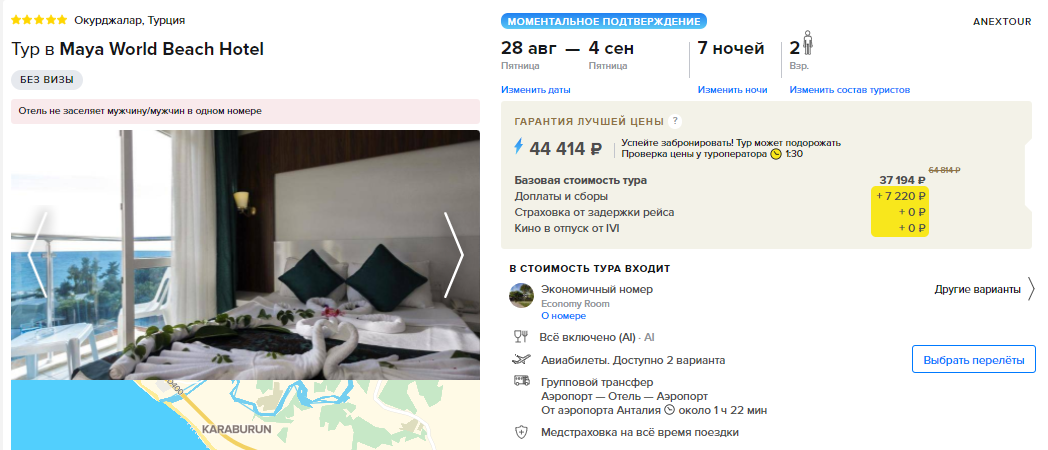This screenshot has width=1048, height=450.
Task: Show next hotel photo with right arrow
Action: click(x=454, y=255)
